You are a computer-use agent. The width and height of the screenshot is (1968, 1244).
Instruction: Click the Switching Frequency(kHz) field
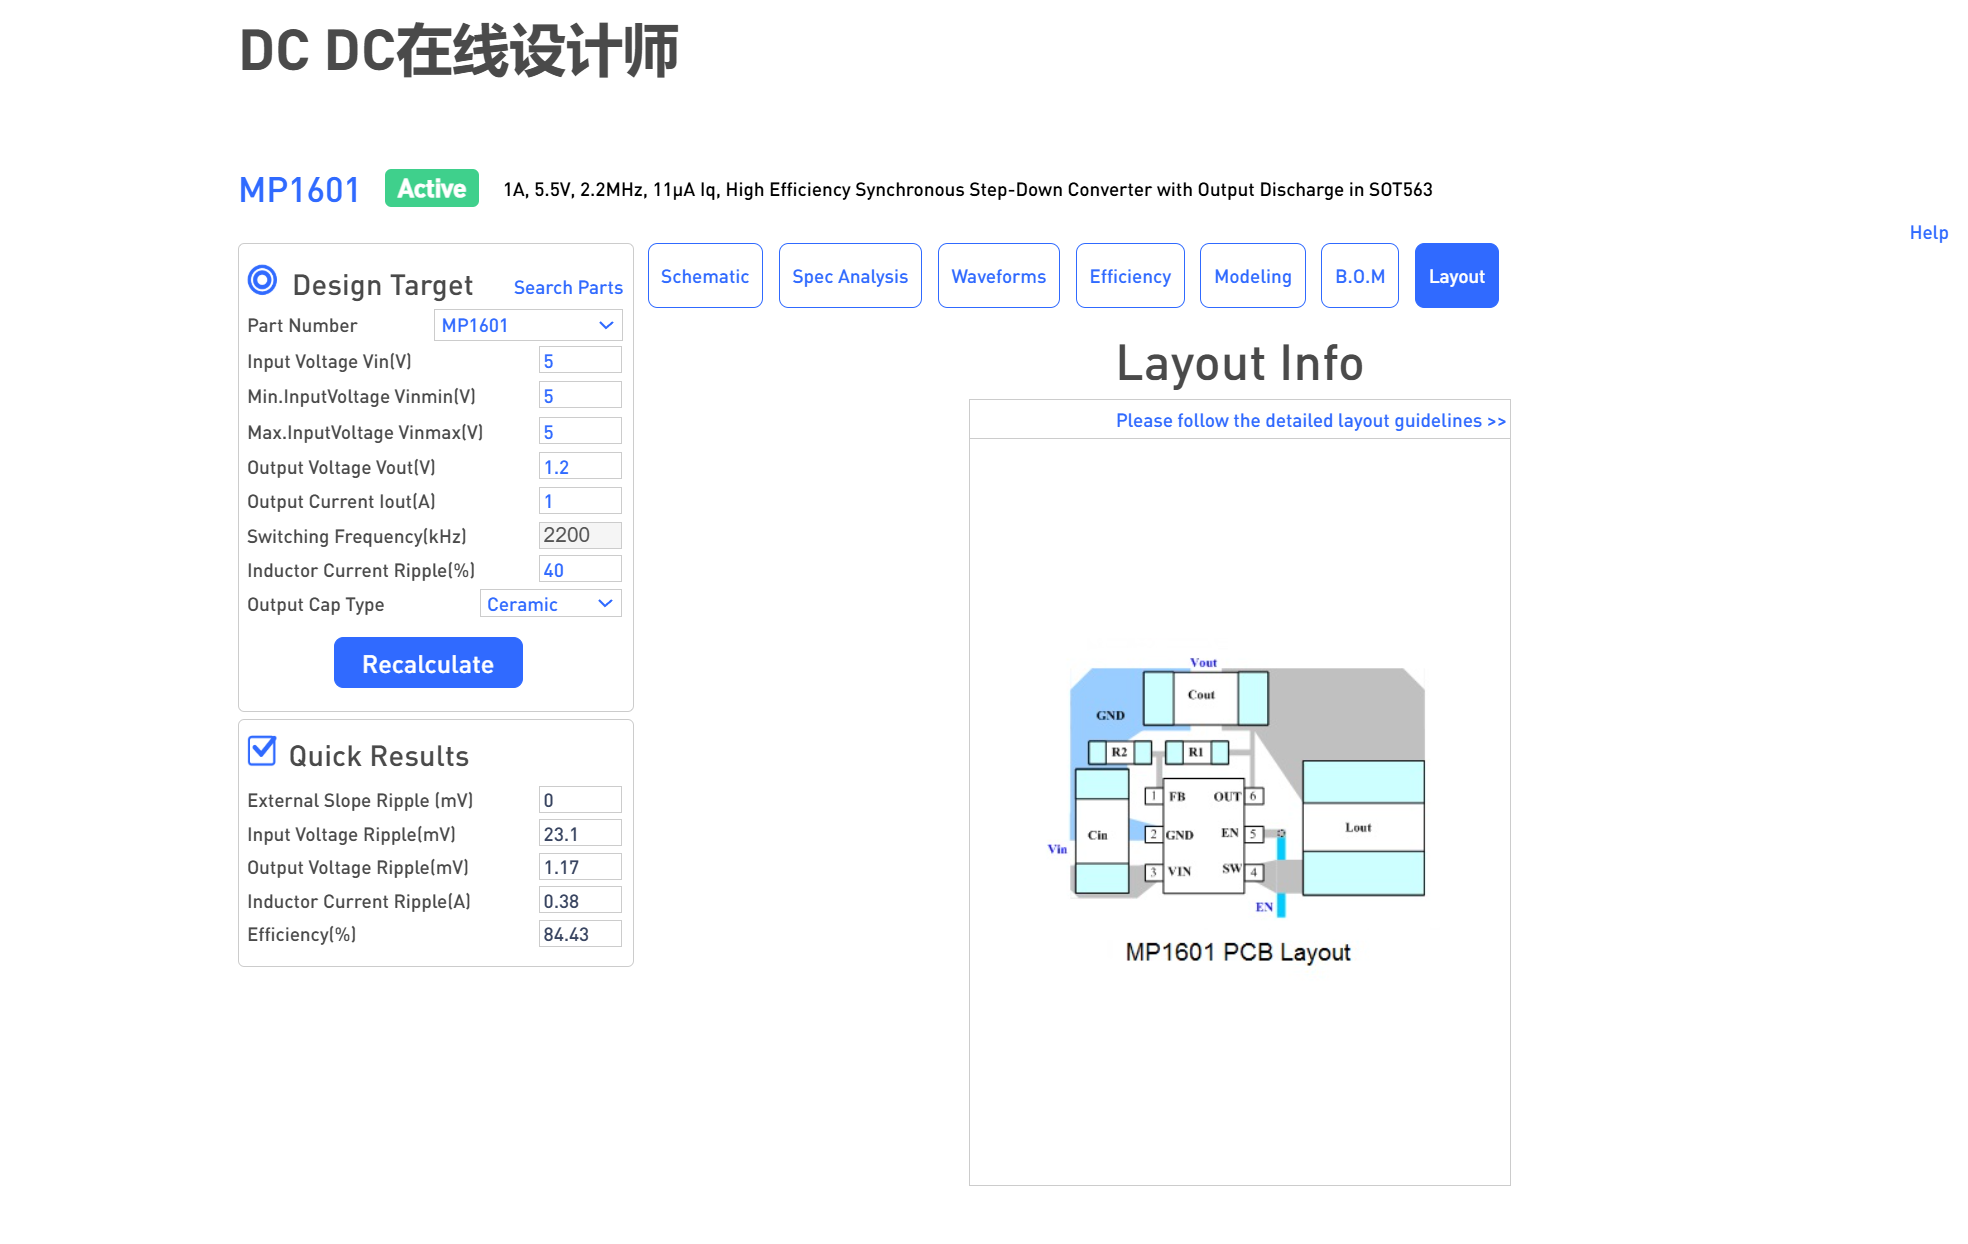580,535
